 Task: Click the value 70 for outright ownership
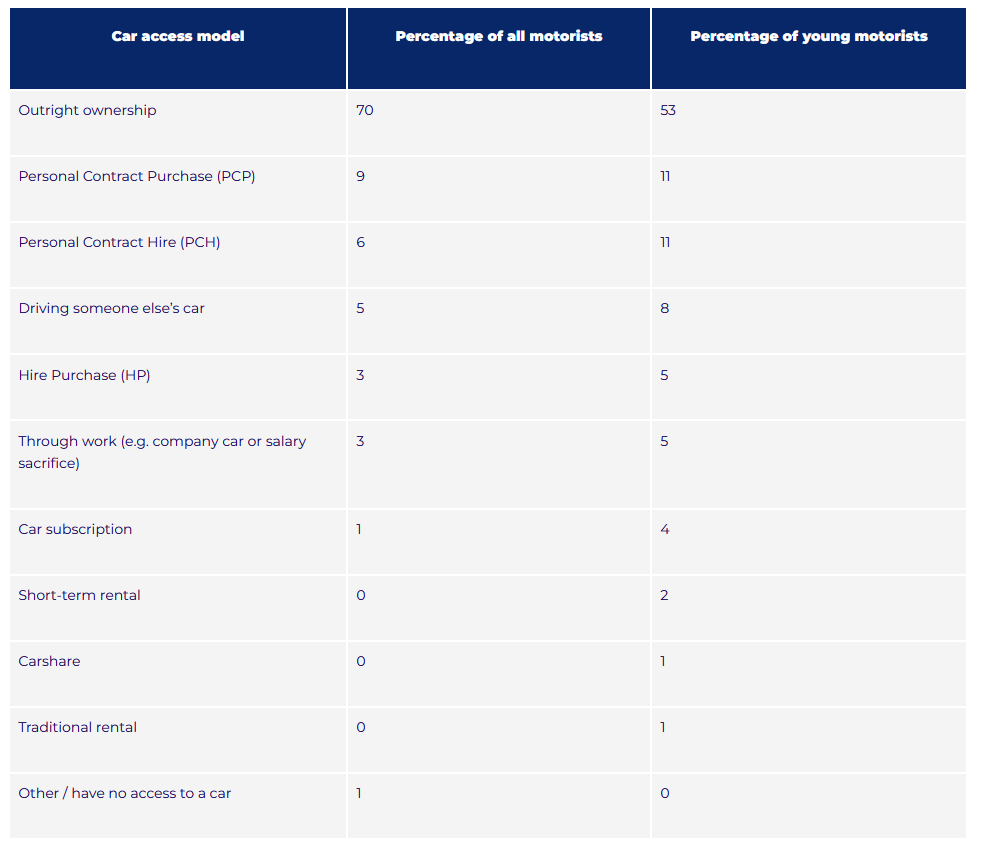[x=365, y=110]
